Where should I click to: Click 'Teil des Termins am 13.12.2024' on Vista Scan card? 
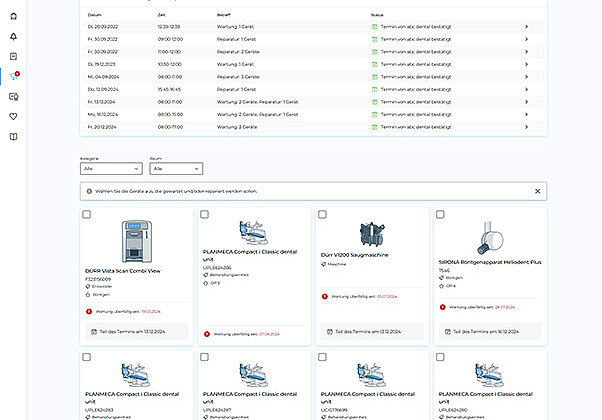pos(132,332)
